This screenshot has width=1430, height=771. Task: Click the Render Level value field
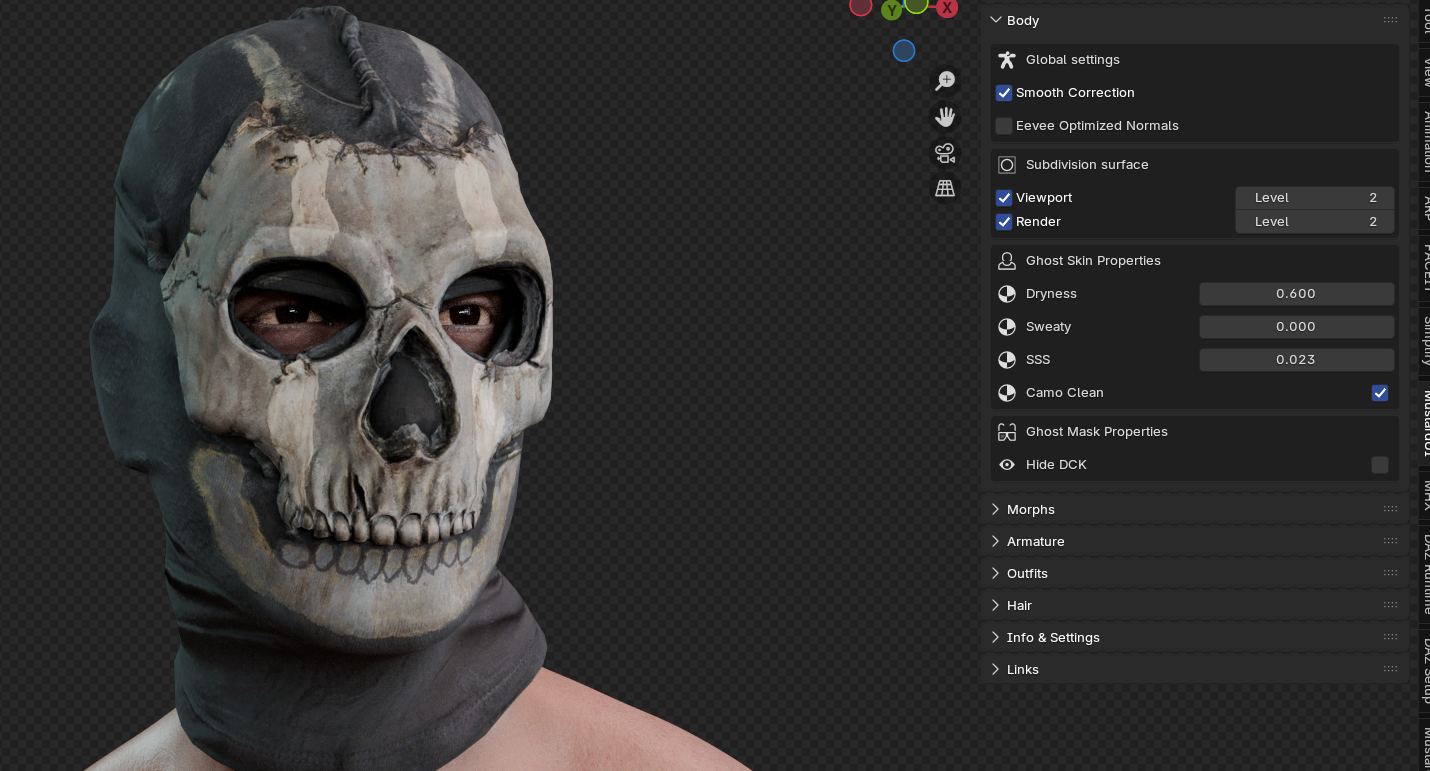point(1314,222)
